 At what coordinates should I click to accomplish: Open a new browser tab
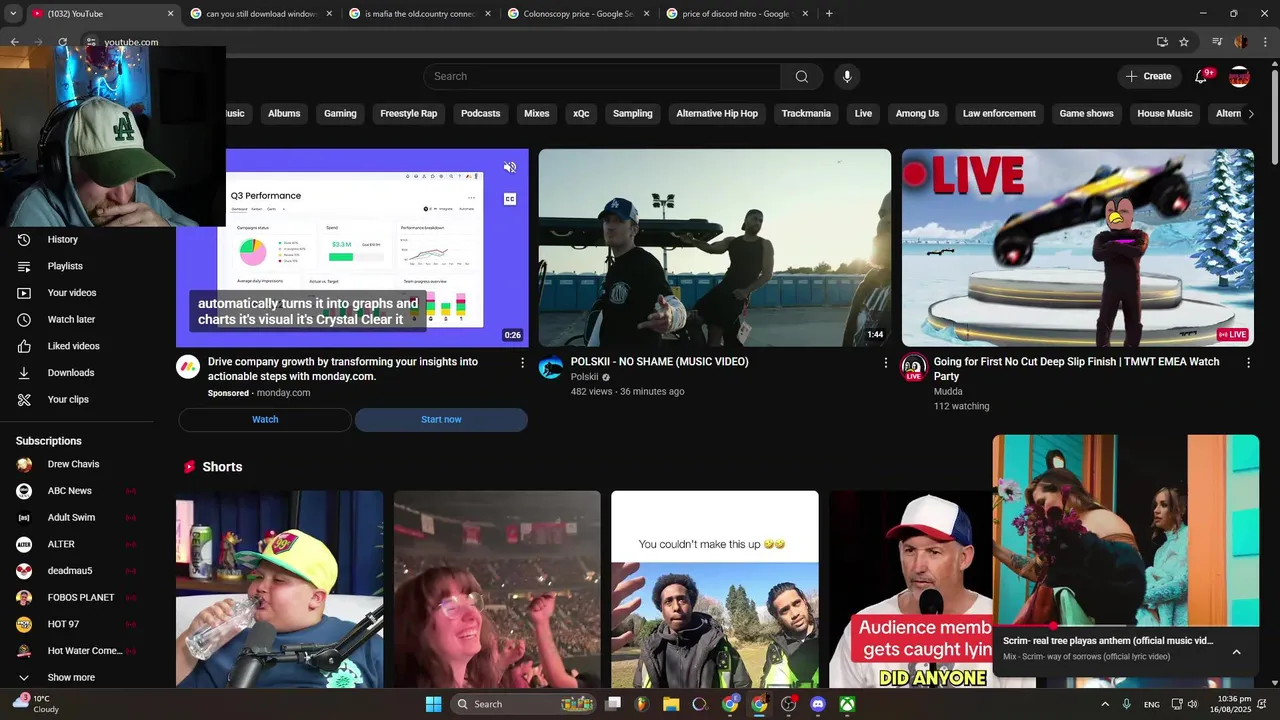click(829, 14)
